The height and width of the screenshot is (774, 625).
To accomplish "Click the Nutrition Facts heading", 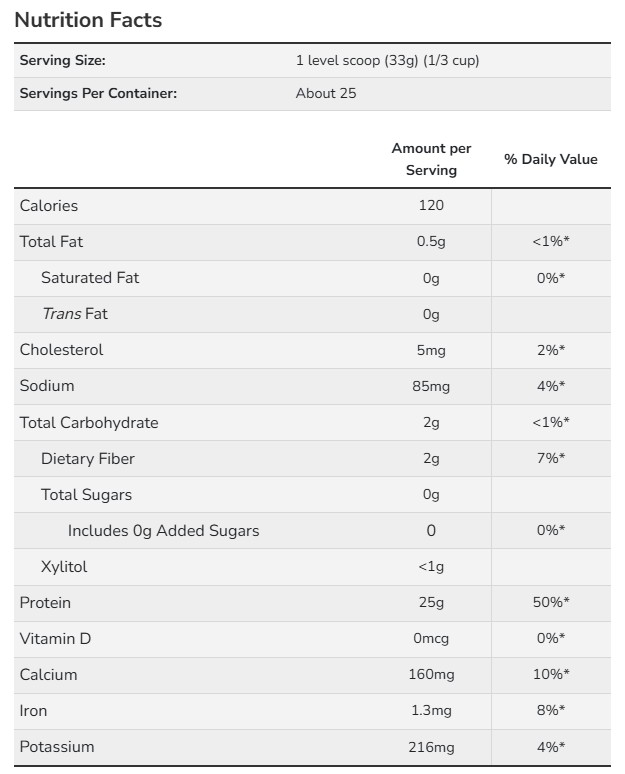I will coord(88,20).
